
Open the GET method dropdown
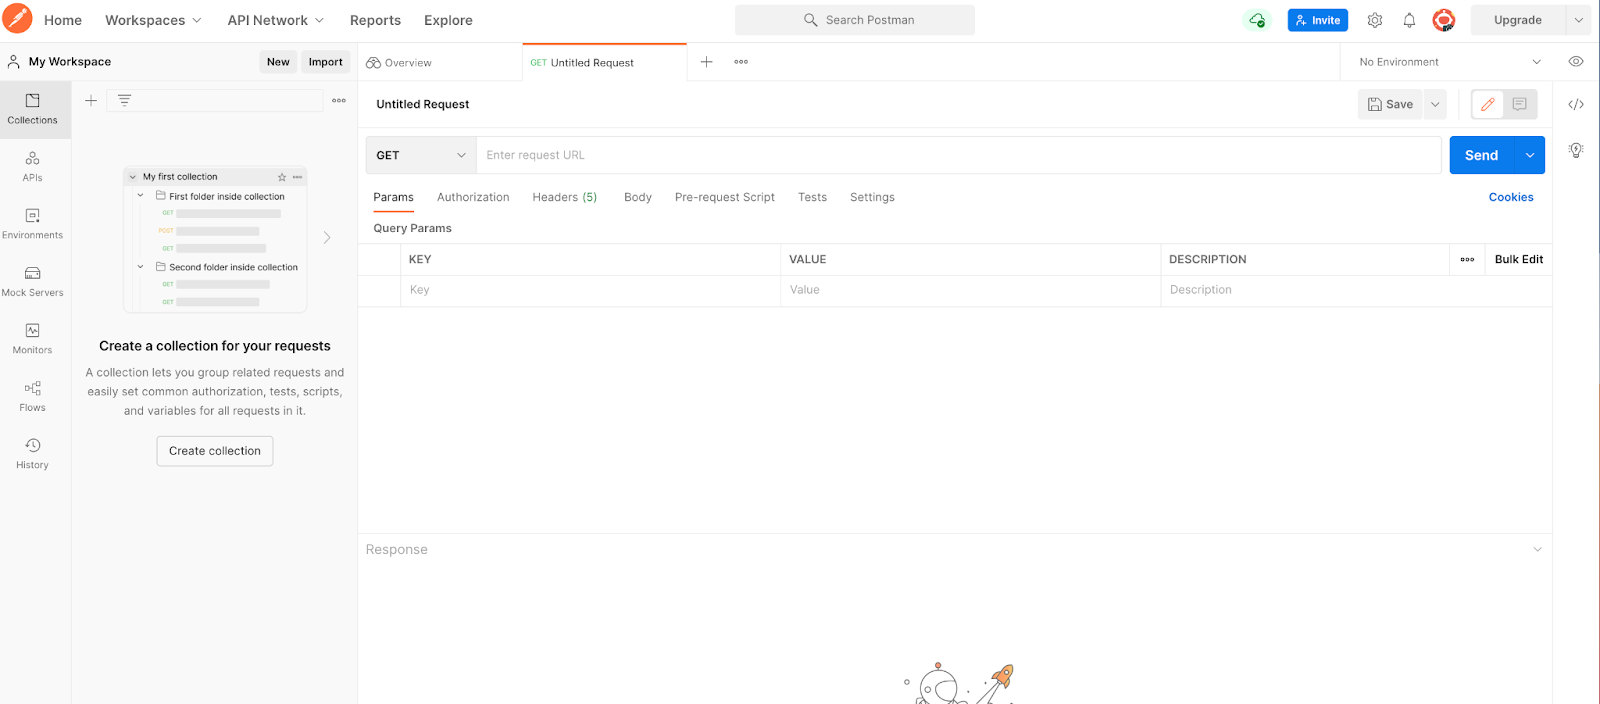(x=421, y=155)
